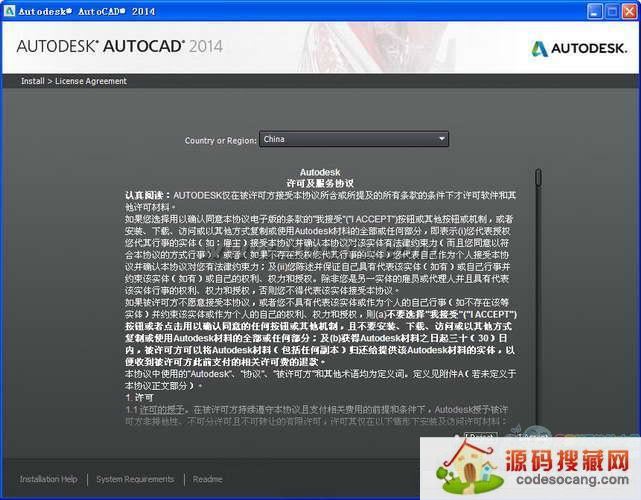Select the I Reject radio button
Image resolution: width=641 pixels, height=500 pixels.
pyautogui.click(x=459, y=436)
